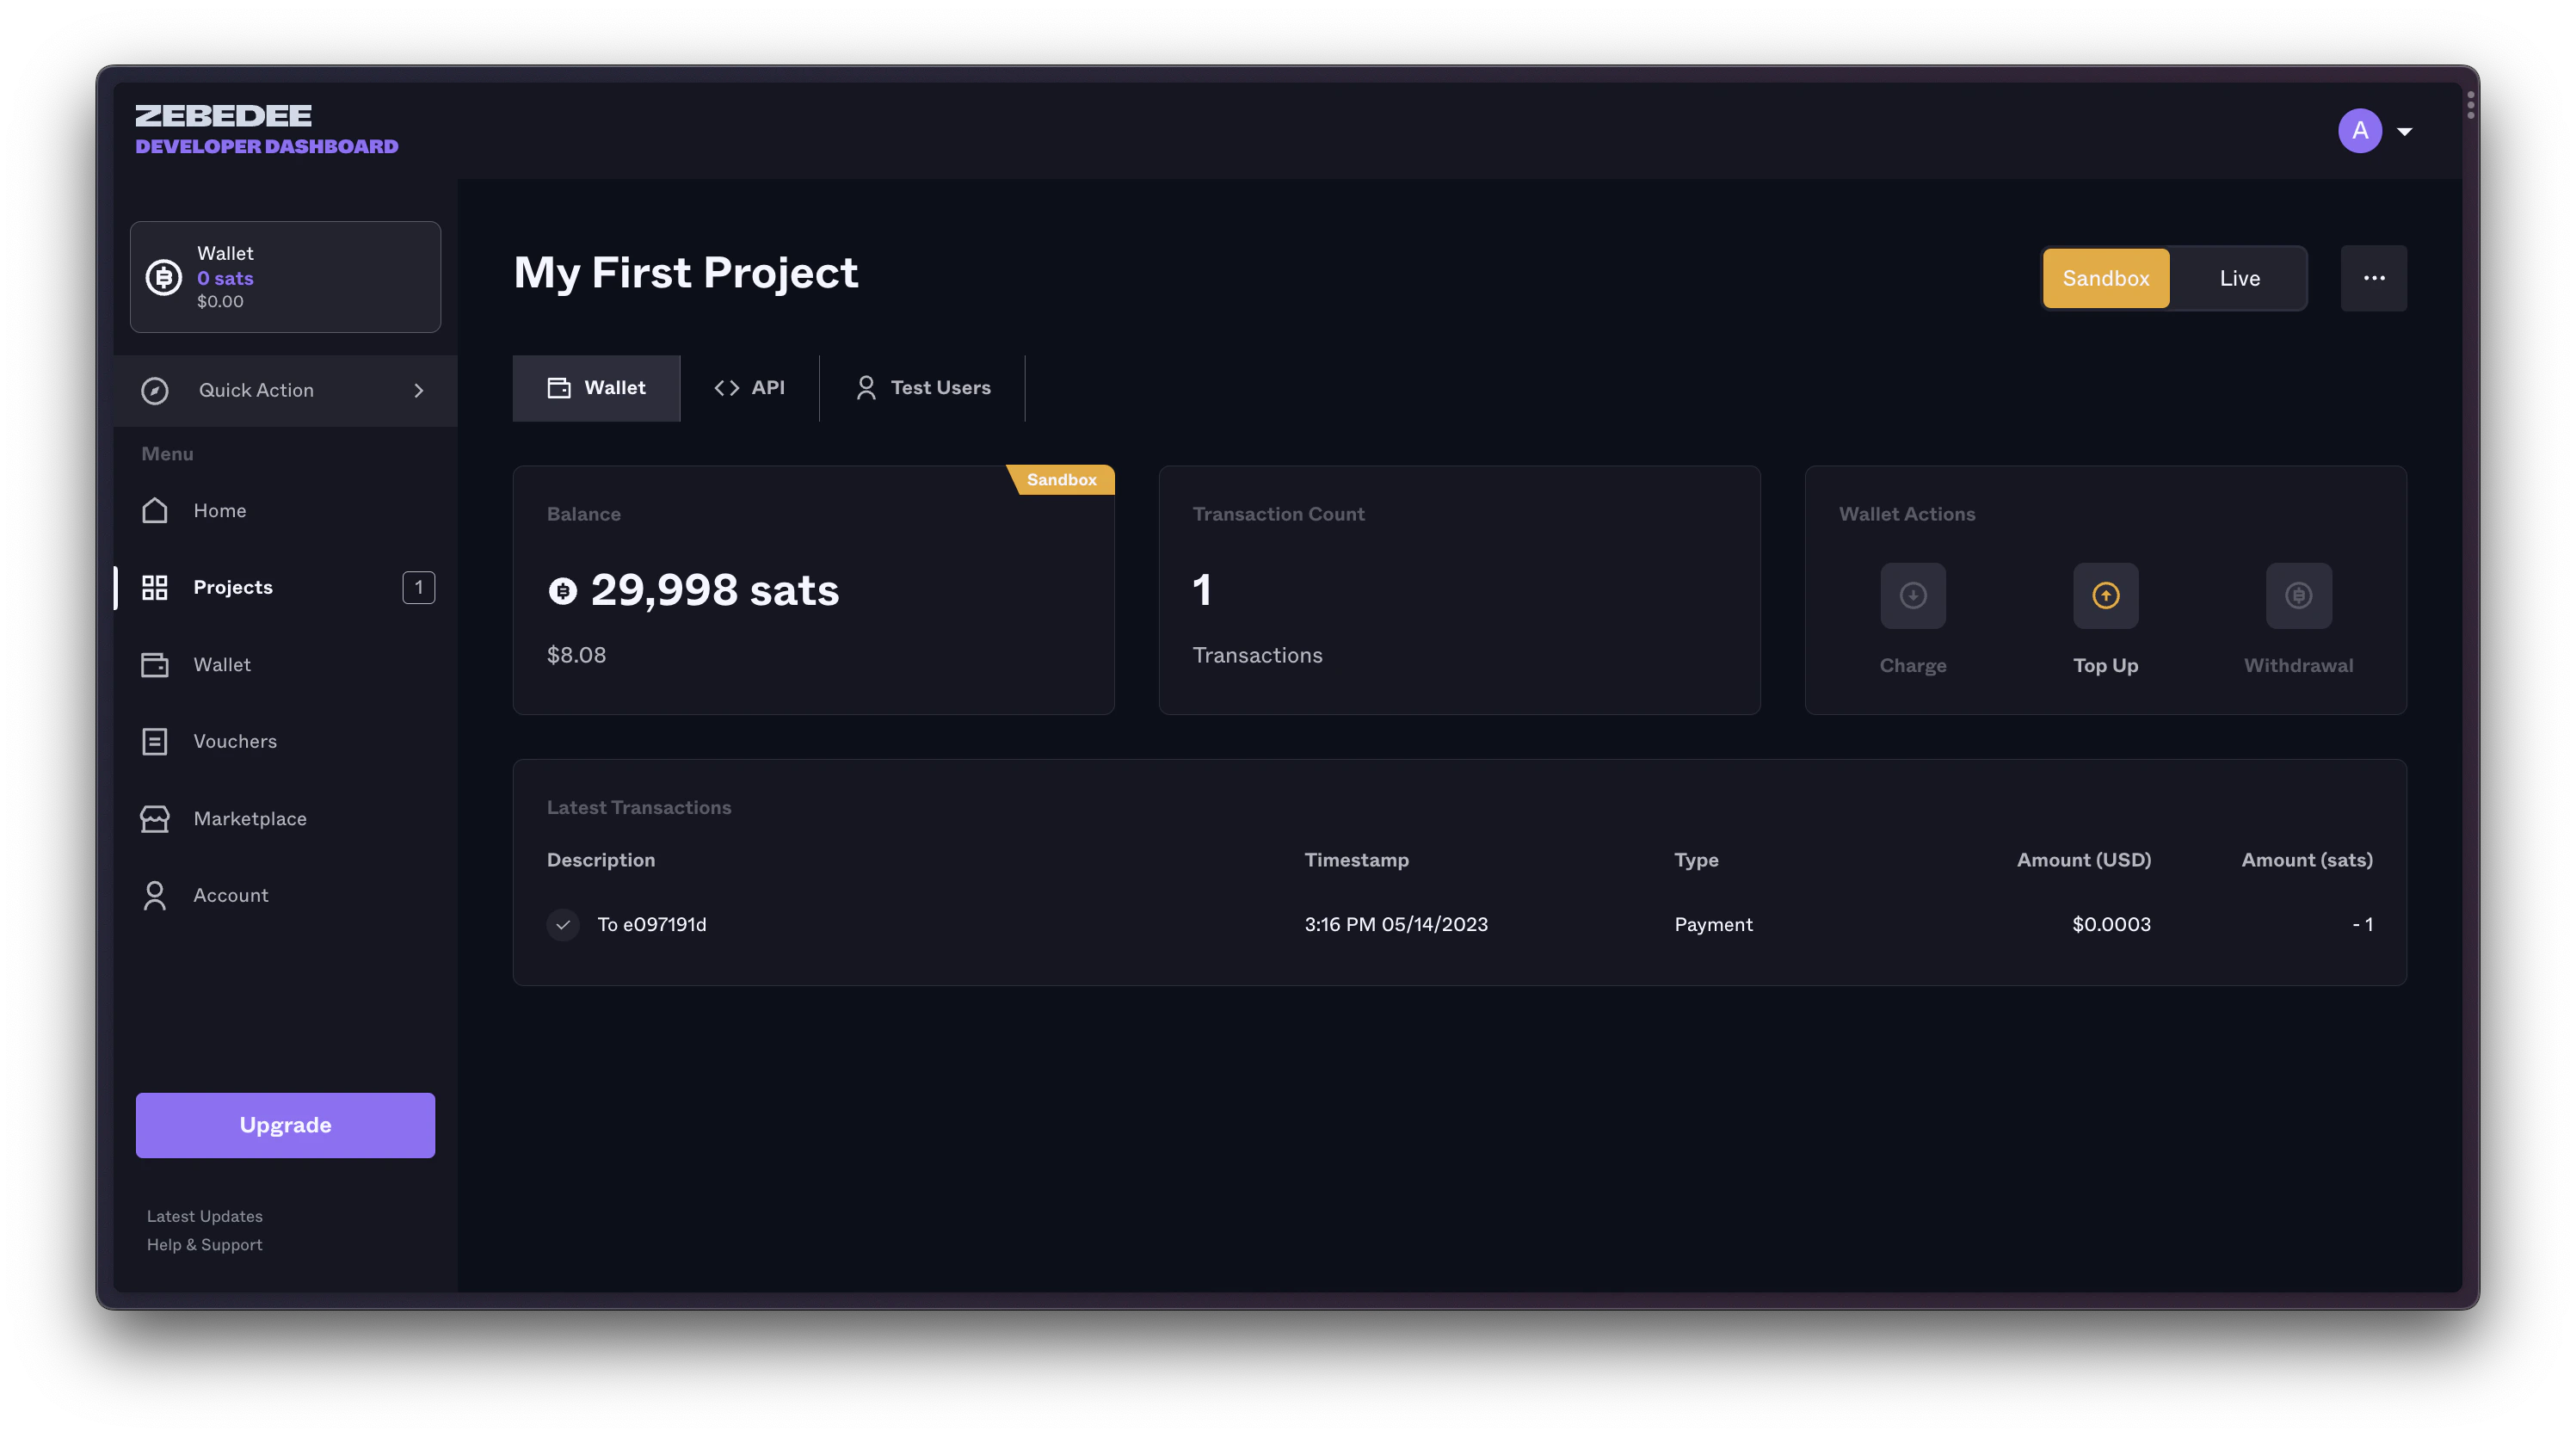Open the Help & Support link

204,1244
